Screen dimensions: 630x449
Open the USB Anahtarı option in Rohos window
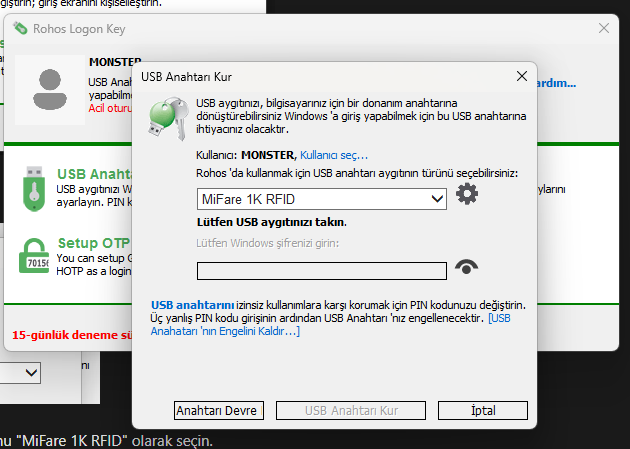(x=94, y=174)
